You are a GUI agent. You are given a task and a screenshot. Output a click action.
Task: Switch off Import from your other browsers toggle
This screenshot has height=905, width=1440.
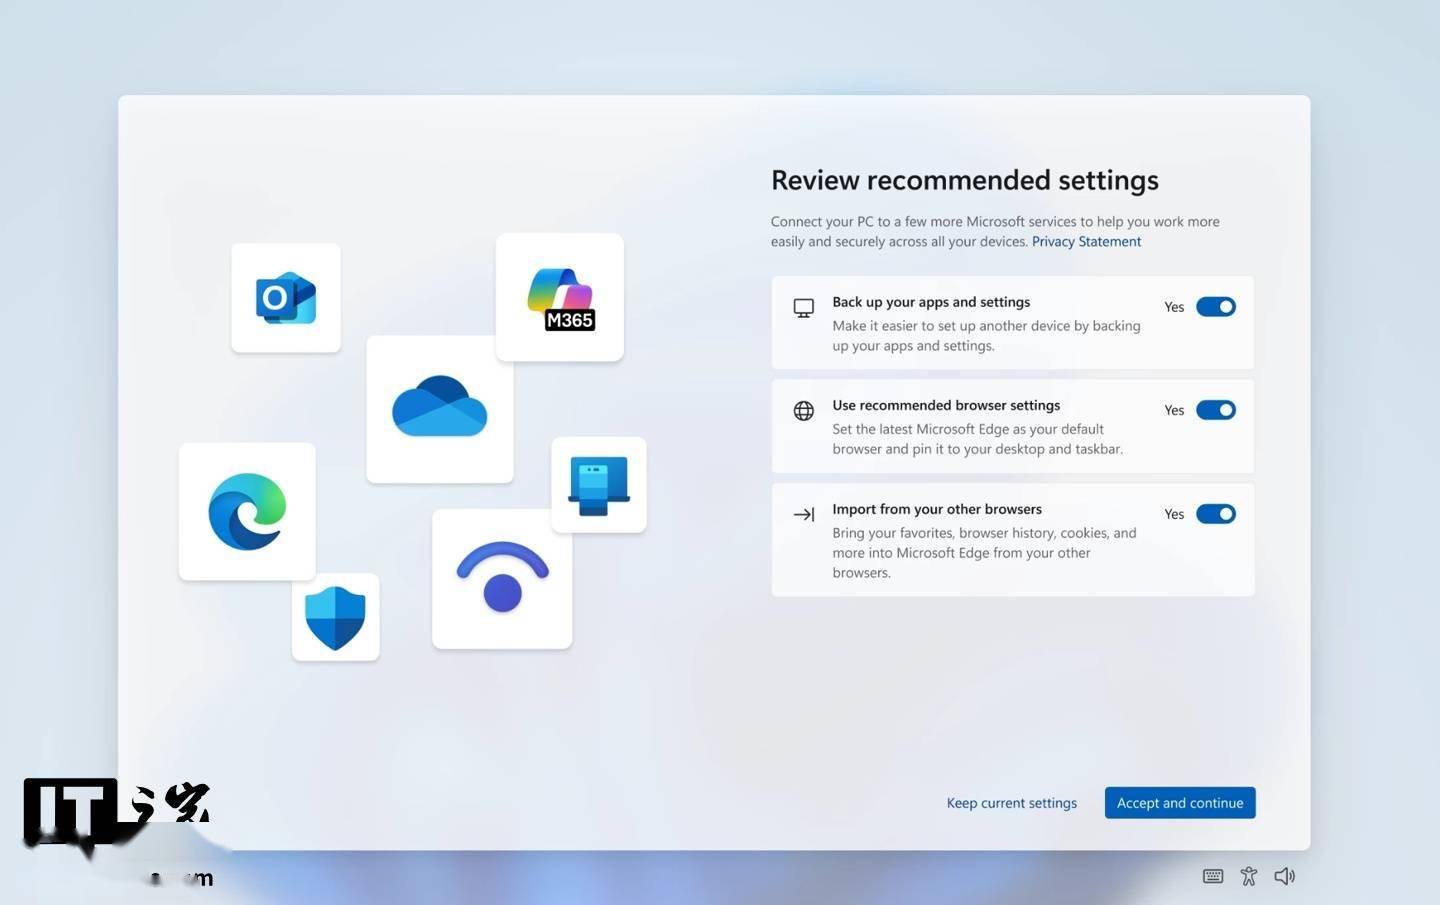click(1216, 514)
